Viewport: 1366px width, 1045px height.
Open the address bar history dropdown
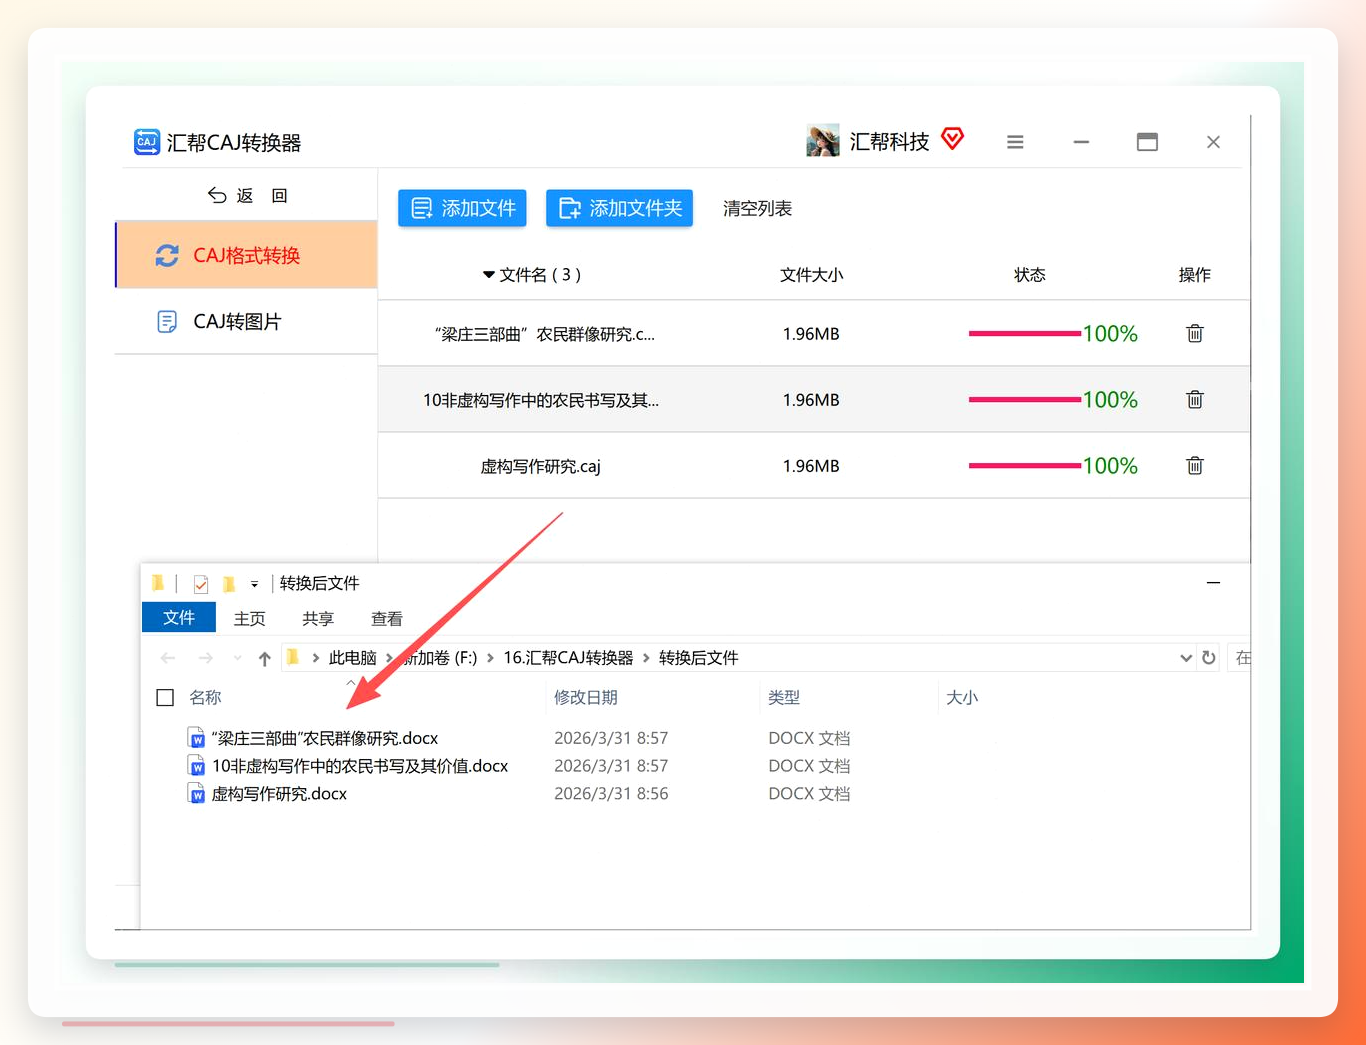1186,657
